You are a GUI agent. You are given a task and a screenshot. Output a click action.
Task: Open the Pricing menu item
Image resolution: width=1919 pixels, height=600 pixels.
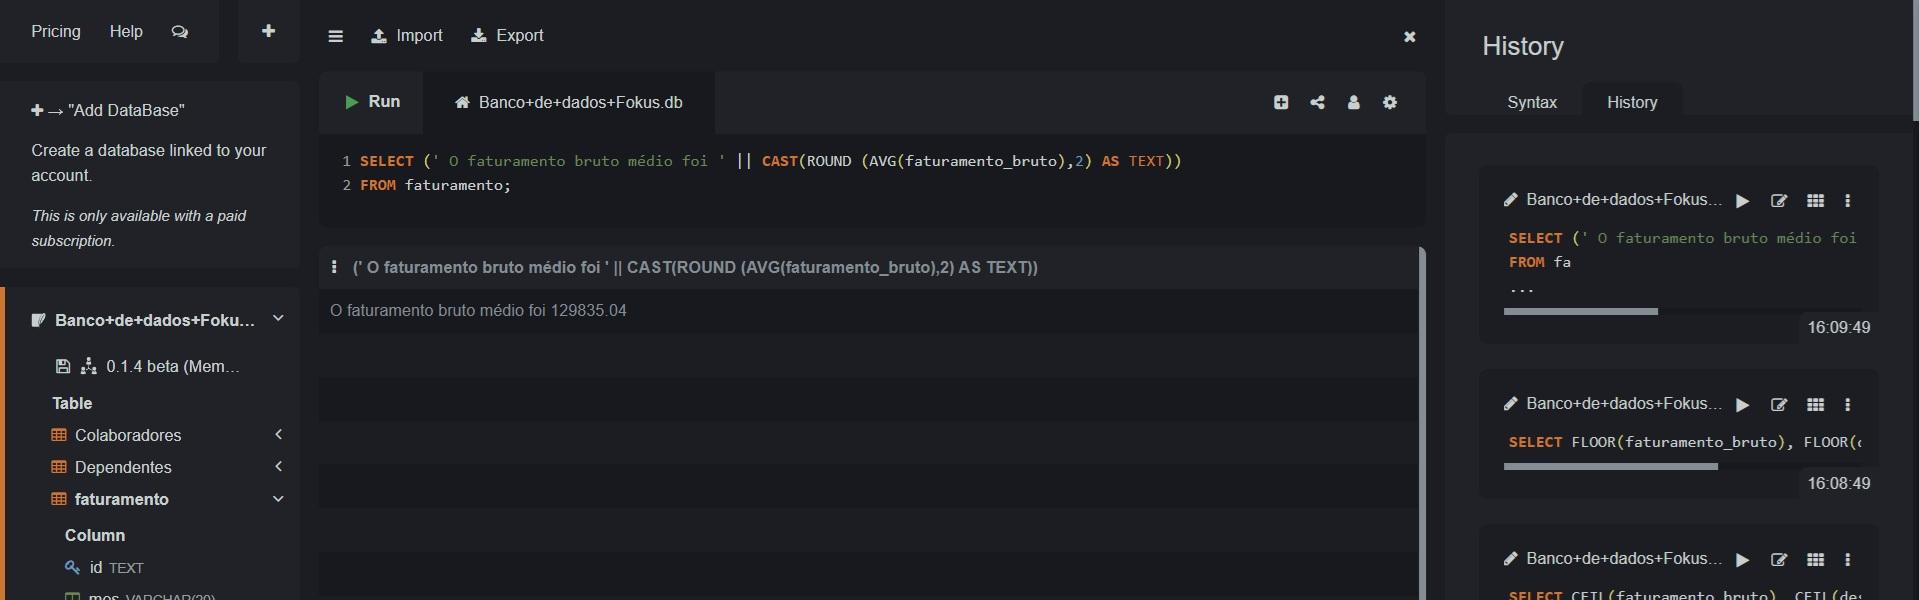pyautogui.click(x=56, y=32)
